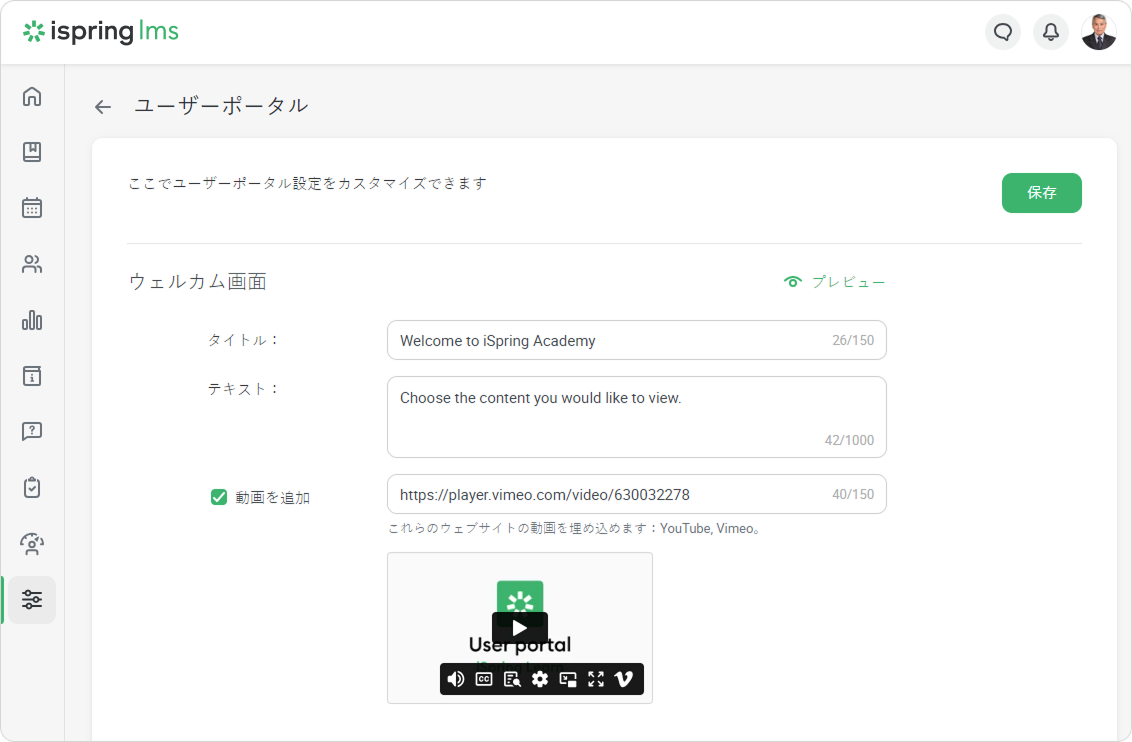Click the green 保存 button
Screen dimensions: 1132x742
coord(1041,193)
